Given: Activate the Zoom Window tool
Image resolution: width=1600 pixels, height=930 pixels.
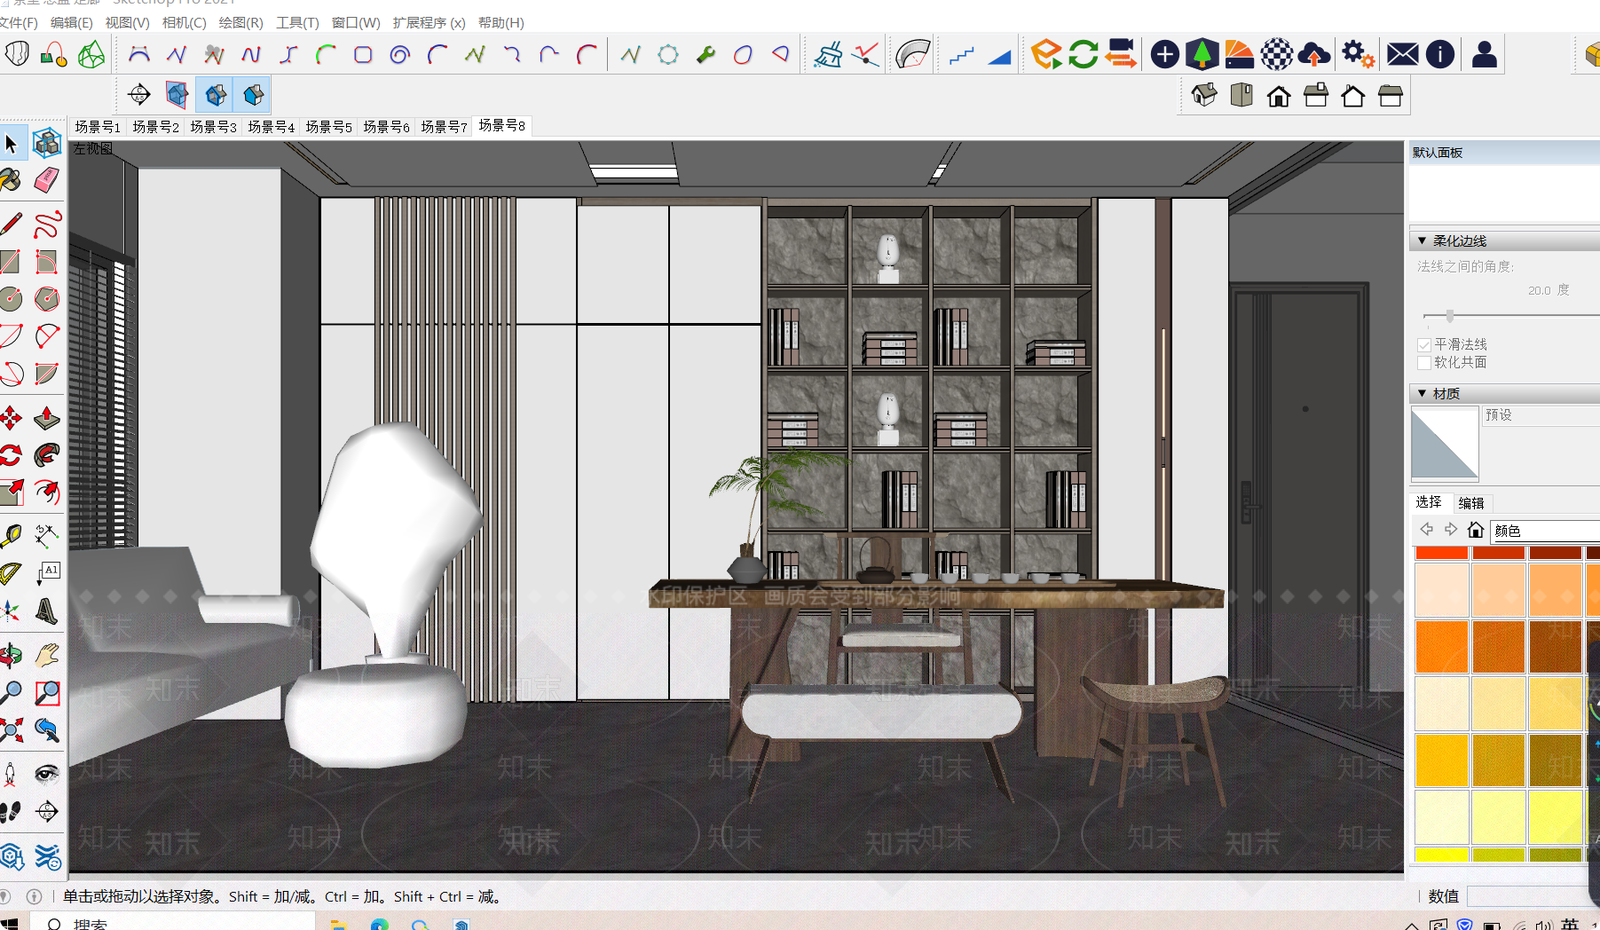Looking at the screenshot, I should point(46,692).
